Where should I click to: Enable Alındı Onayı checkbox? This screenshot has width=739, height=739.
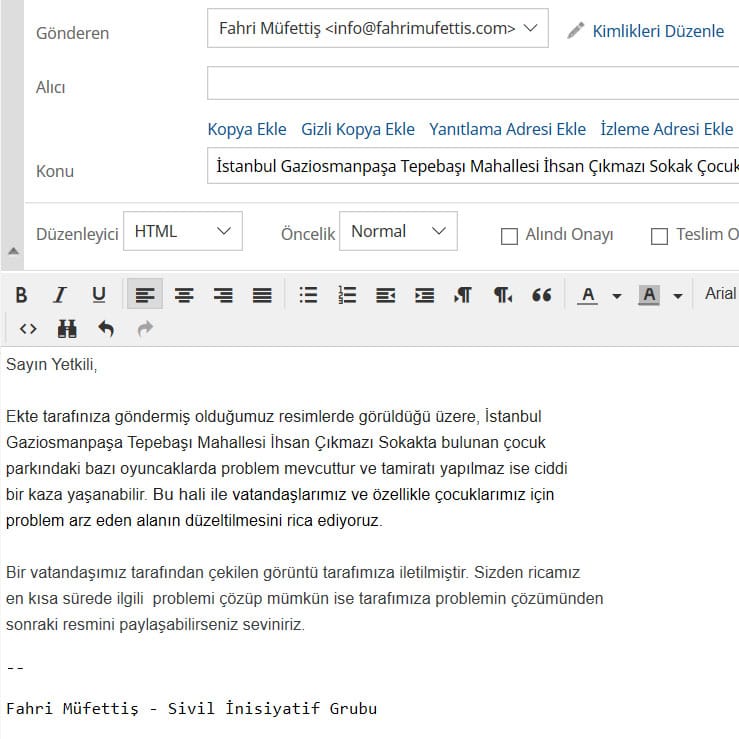coord(509,236)
